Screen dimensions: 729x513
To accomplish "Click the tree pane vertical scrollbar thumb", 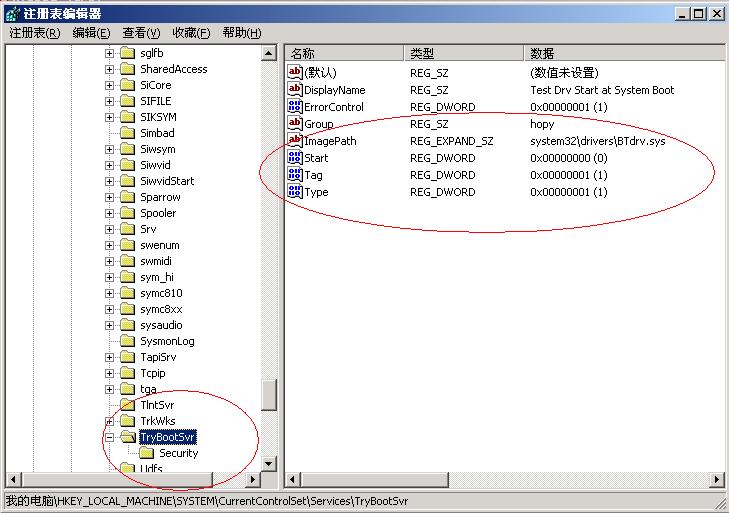I will (269, 395).
